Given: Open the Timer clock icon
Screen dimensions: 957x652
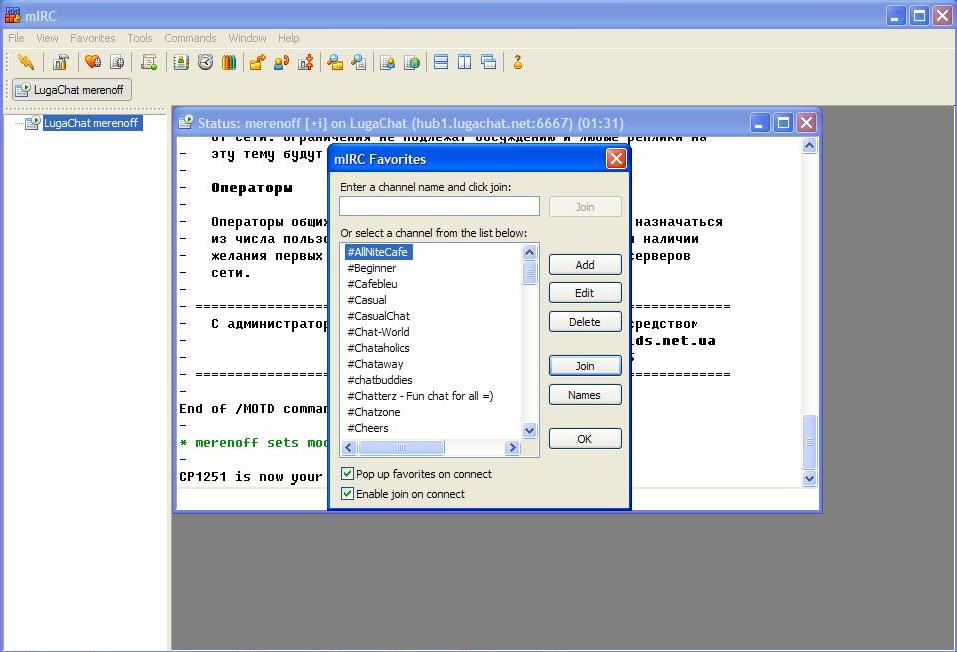Looking at the screenshot, I should (205, 62).
